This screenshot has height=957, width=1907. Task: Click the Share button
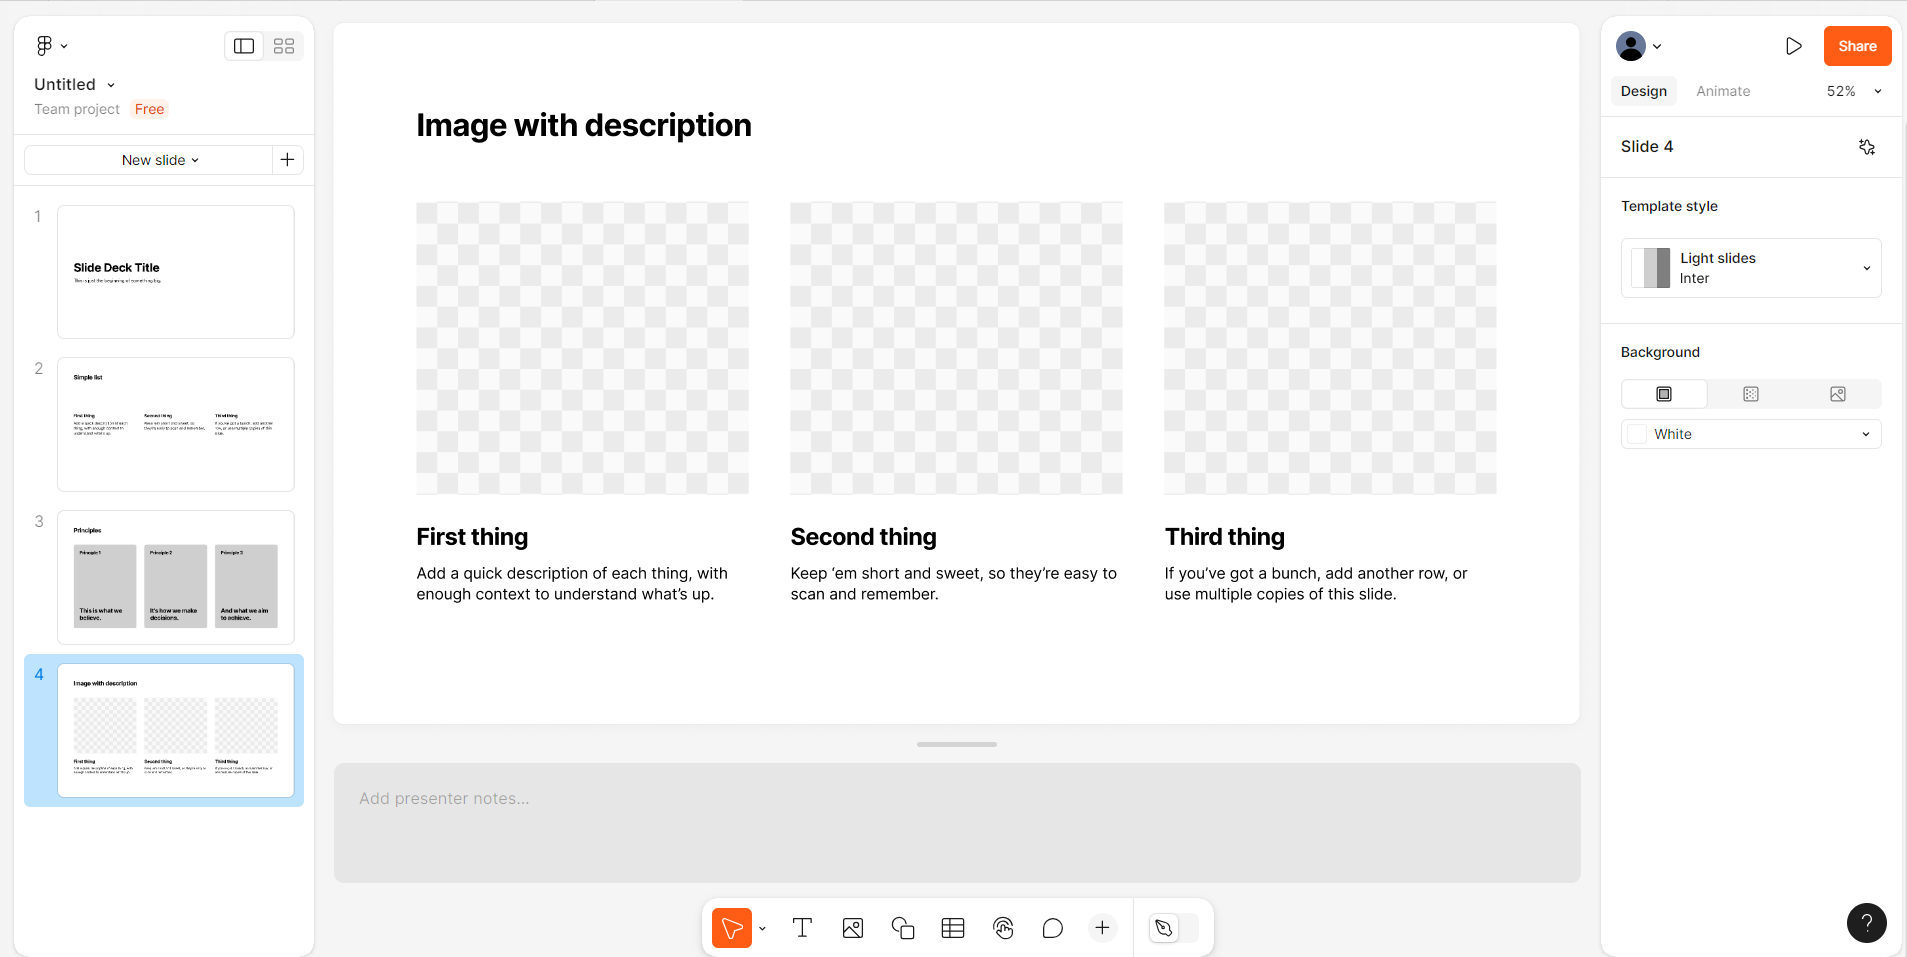(1857, 46)
